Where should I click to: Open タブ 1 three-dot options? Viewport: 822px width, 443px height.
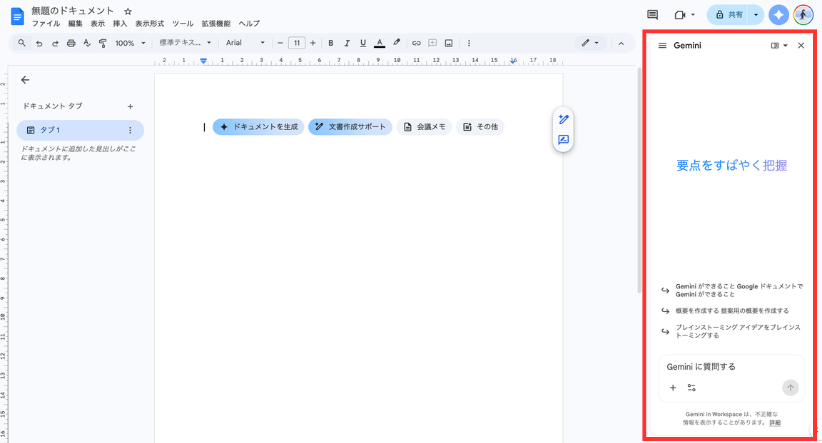point(131,130)
